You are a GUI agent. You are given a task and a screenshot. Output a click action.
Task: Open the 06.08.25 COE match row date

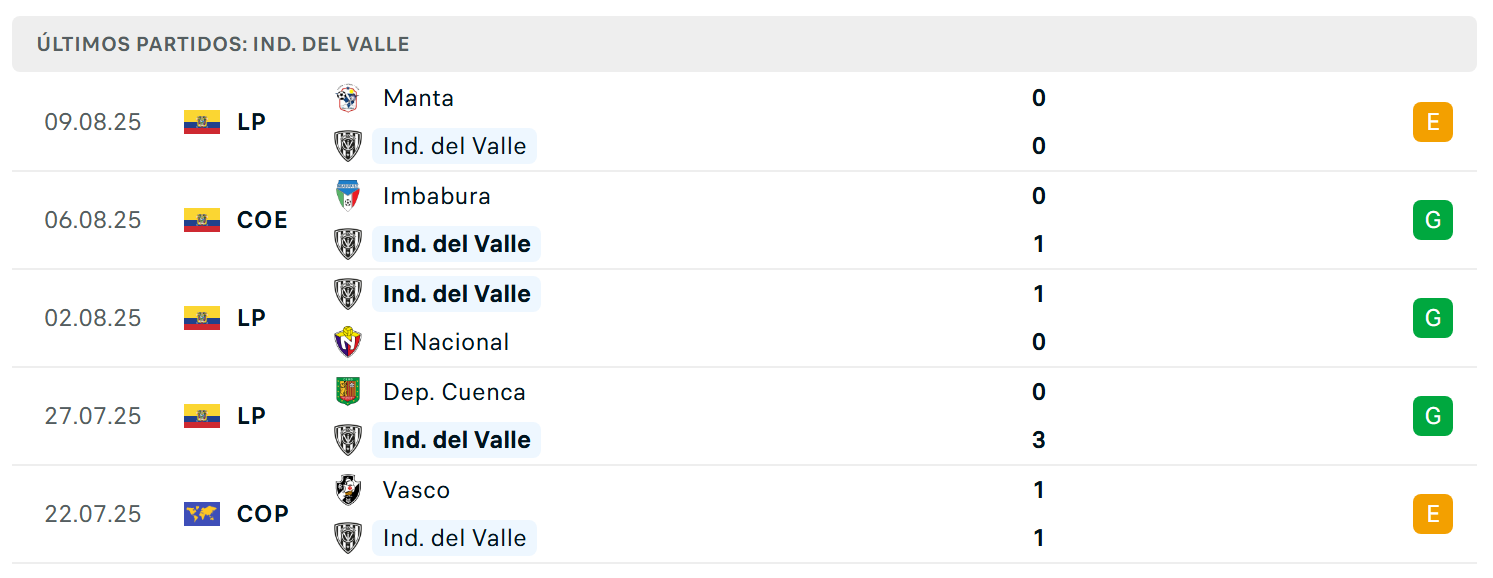pyautogui.click(x=93, y=220)
